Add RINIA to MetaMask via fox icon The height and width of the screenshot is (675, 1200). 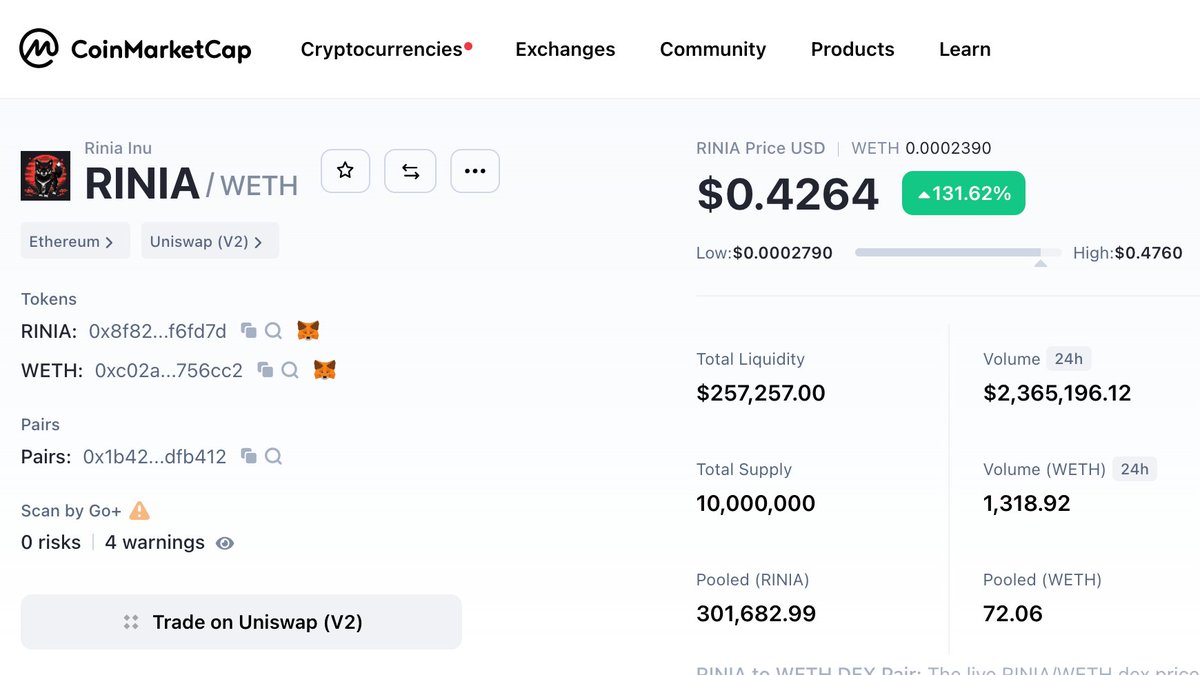coord(309,330)
